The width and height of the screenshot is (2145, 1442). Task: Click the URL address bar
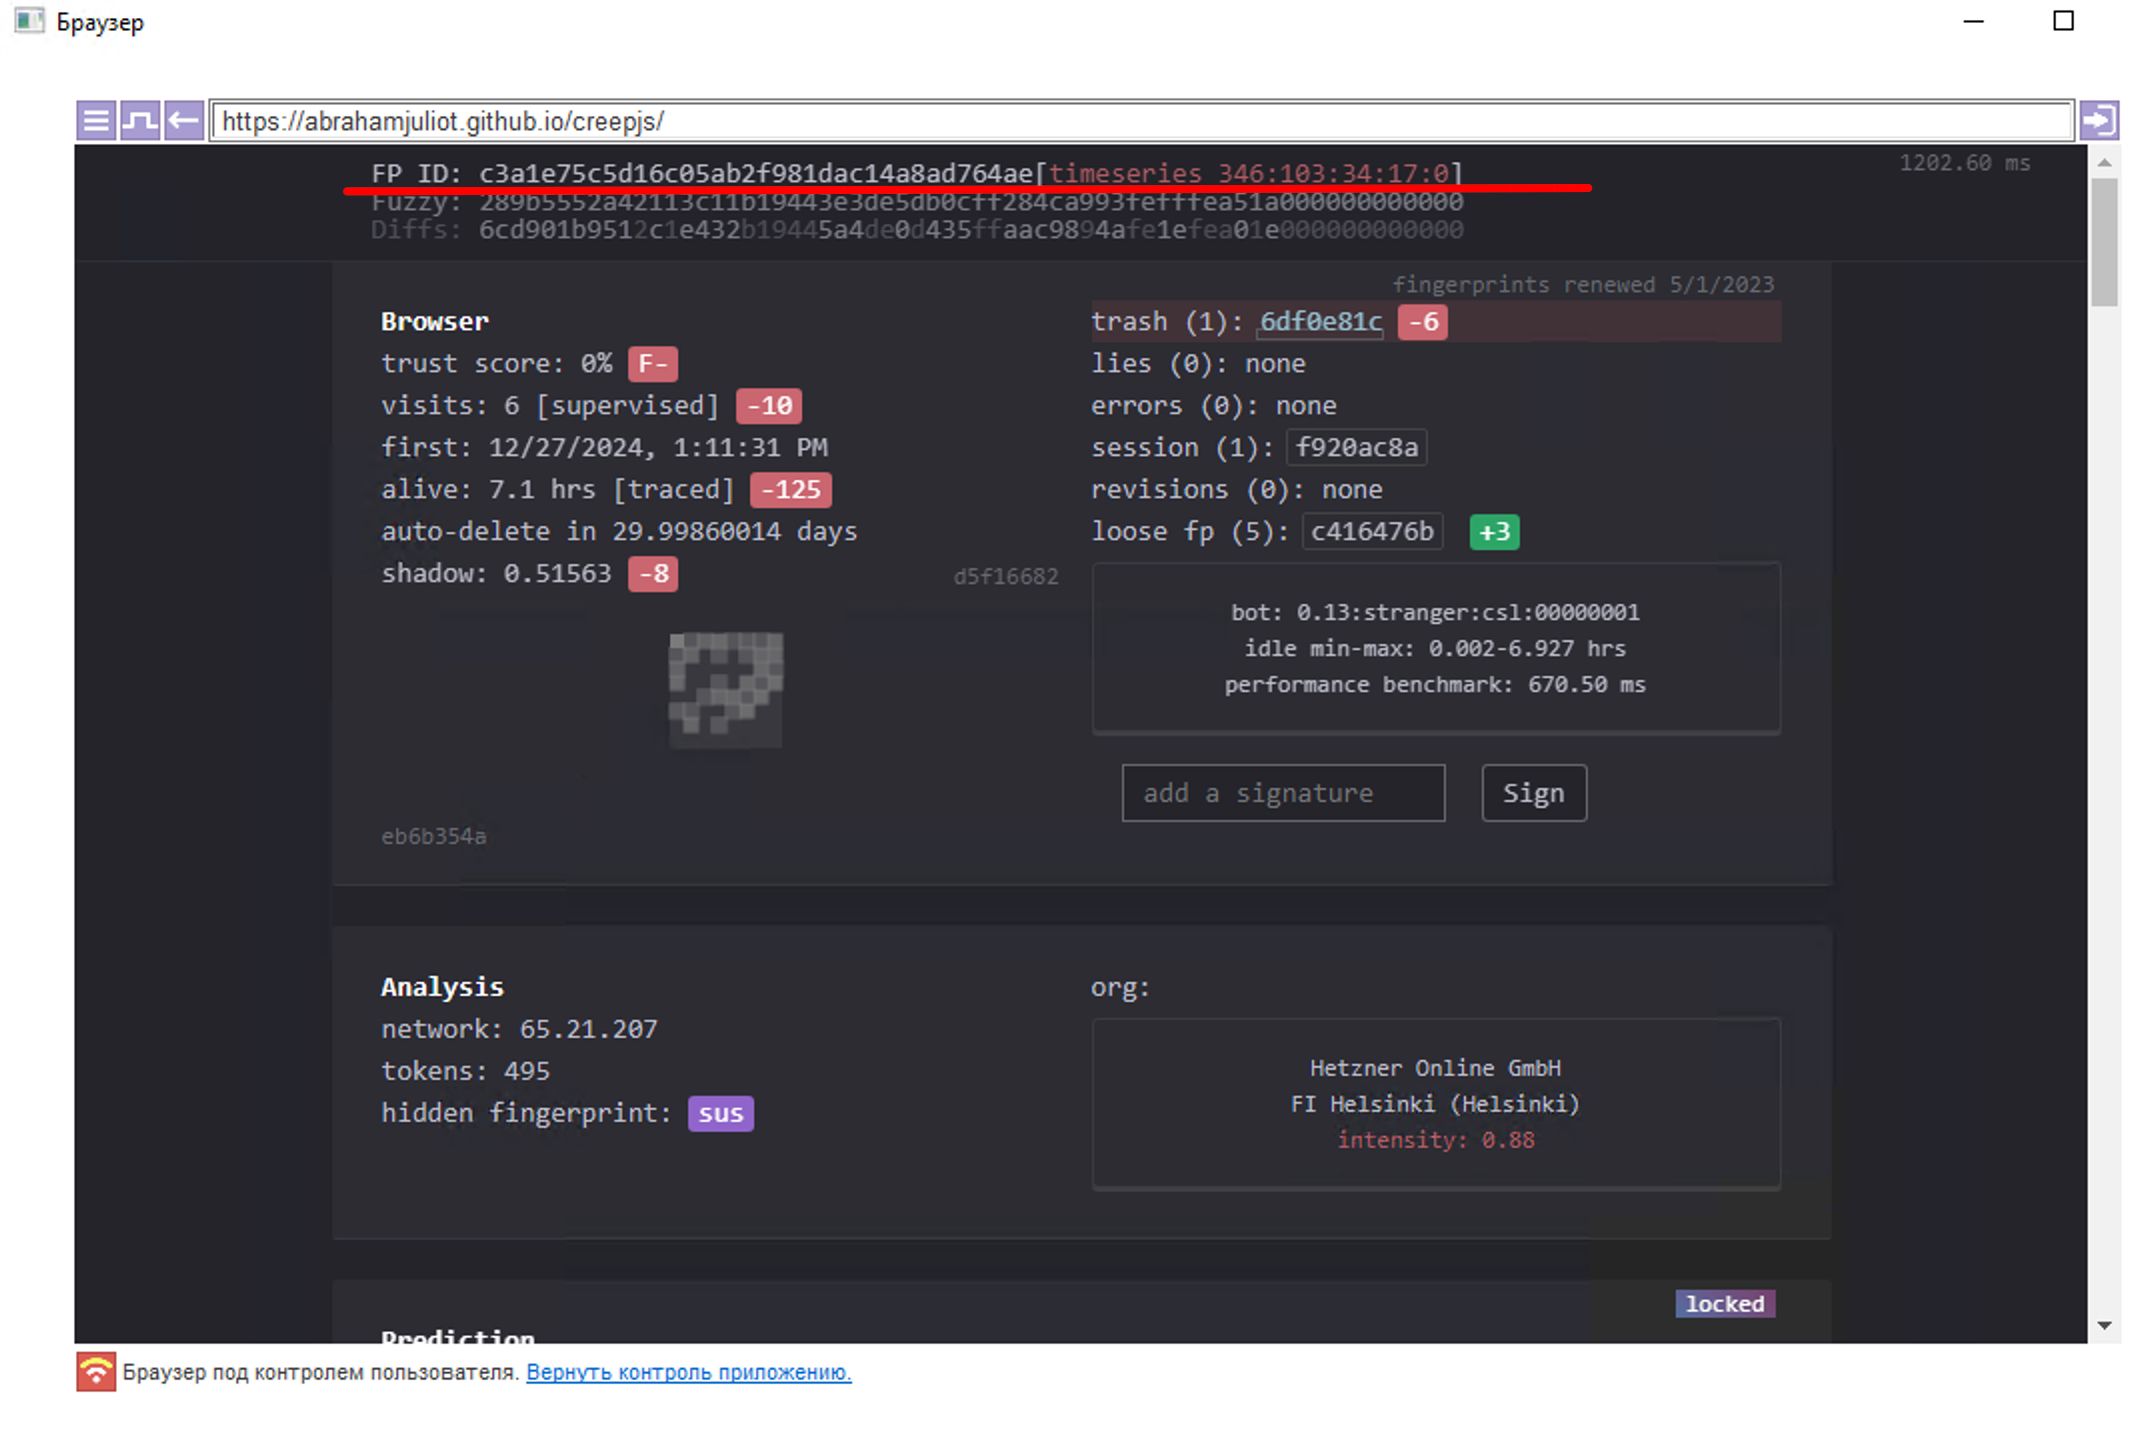pyautogui.click(x=1140, y=121)
